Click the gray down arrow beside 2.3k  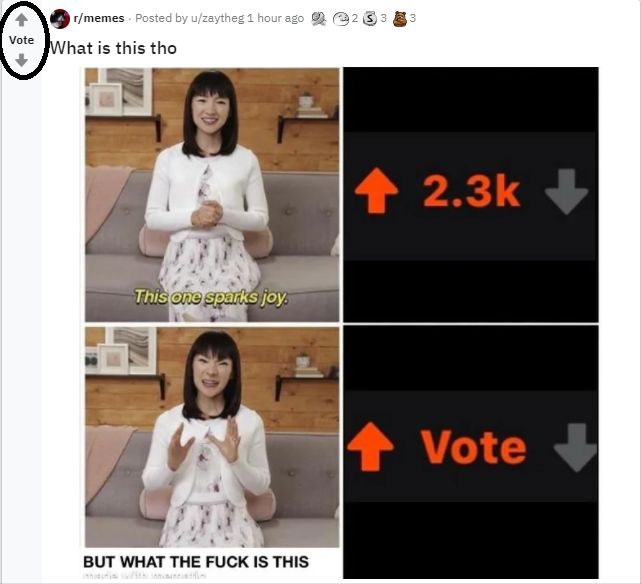click(567, 192)
